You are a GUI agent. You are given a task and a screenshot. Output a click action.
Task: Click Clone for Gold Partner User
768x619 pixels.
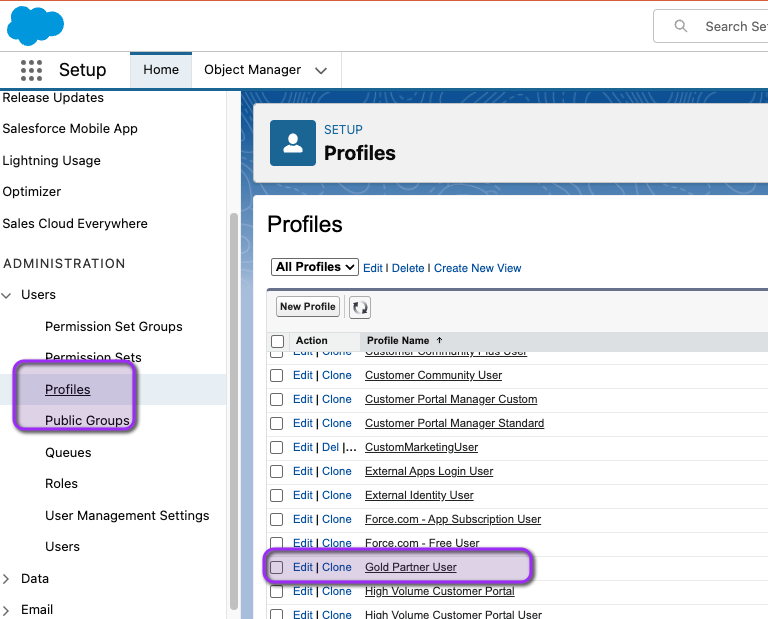(x=336, y=567)
